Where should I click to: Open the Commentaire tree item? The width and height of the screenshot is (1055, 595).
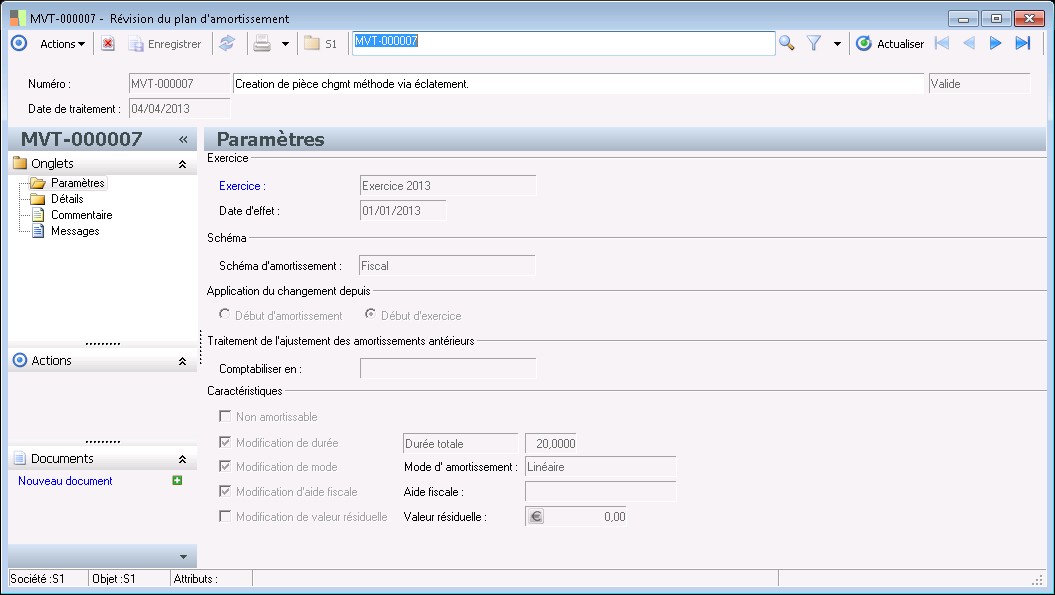click(x=81, y=215)
